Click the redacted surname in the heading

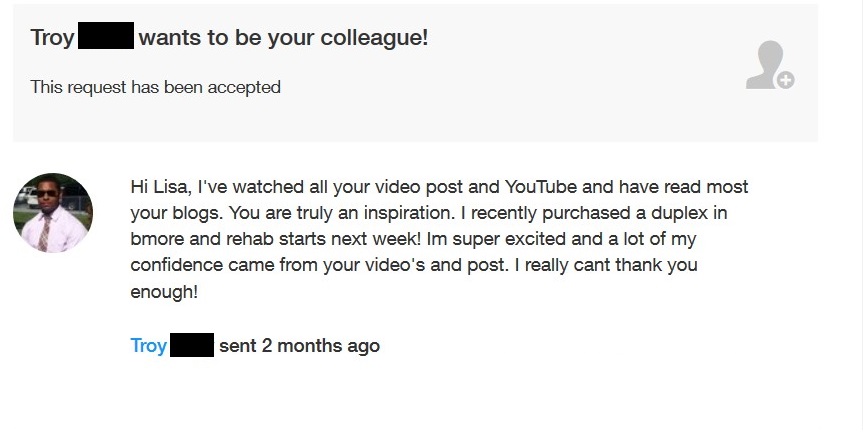click(x=106, y=38)
